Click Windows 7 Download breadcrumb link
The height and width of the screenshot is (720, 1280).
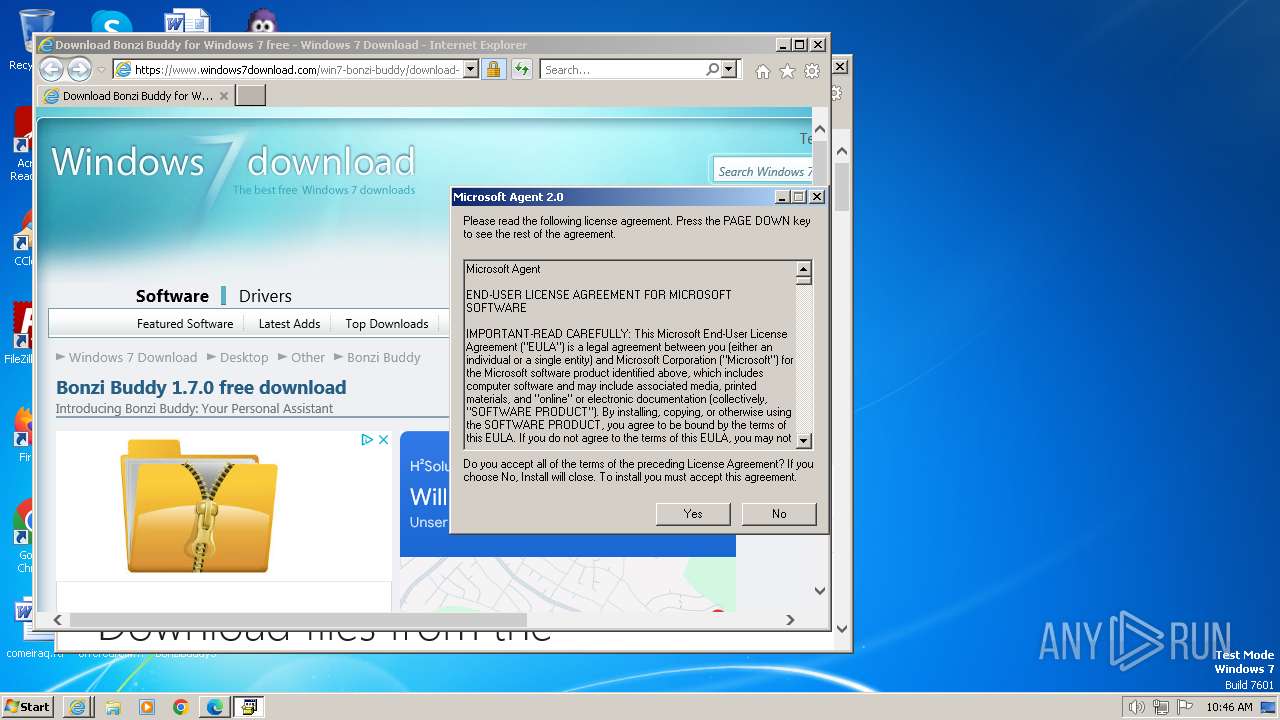point(133,357)
